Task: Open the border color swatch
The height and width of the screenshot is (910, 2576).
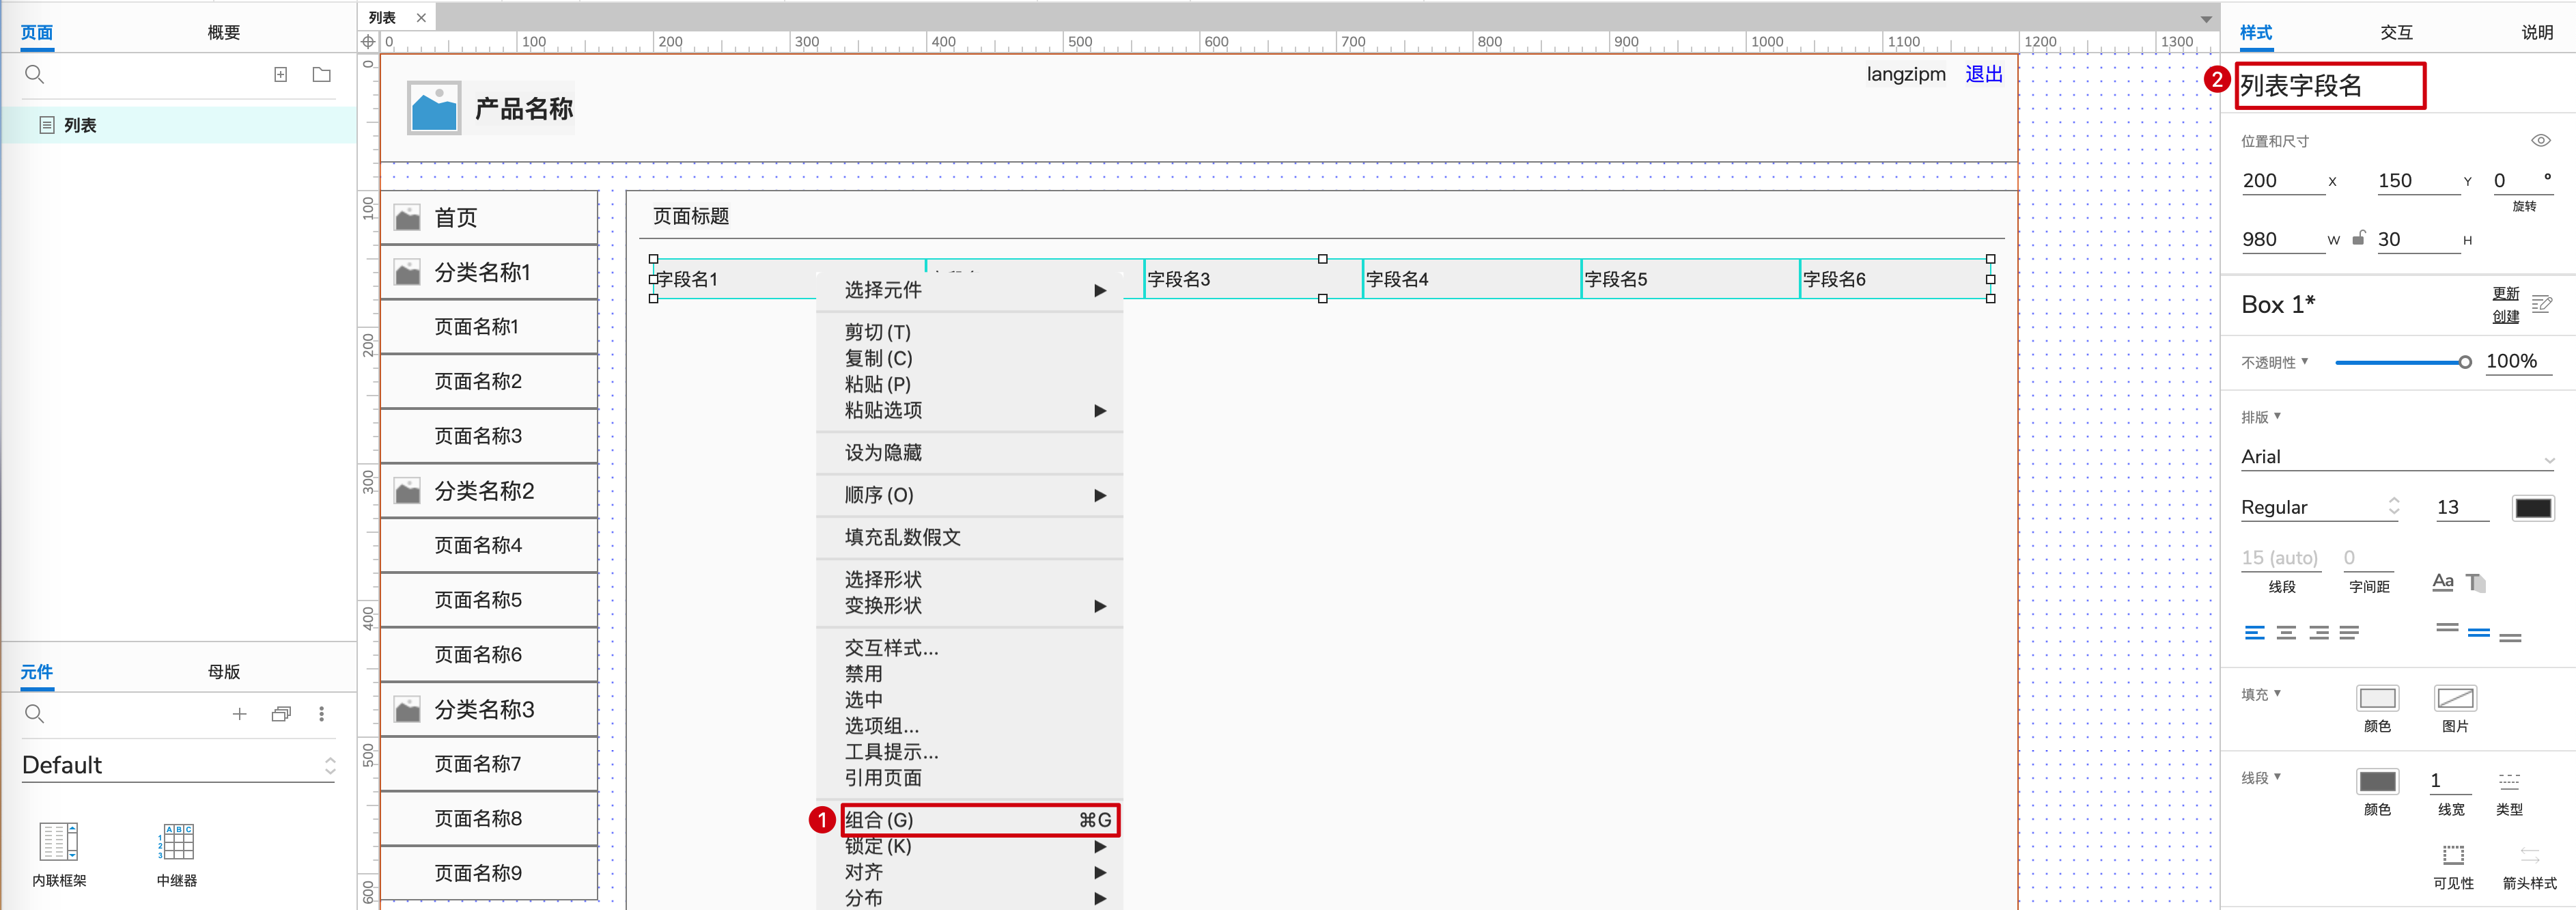Action: pos(2377,781)
